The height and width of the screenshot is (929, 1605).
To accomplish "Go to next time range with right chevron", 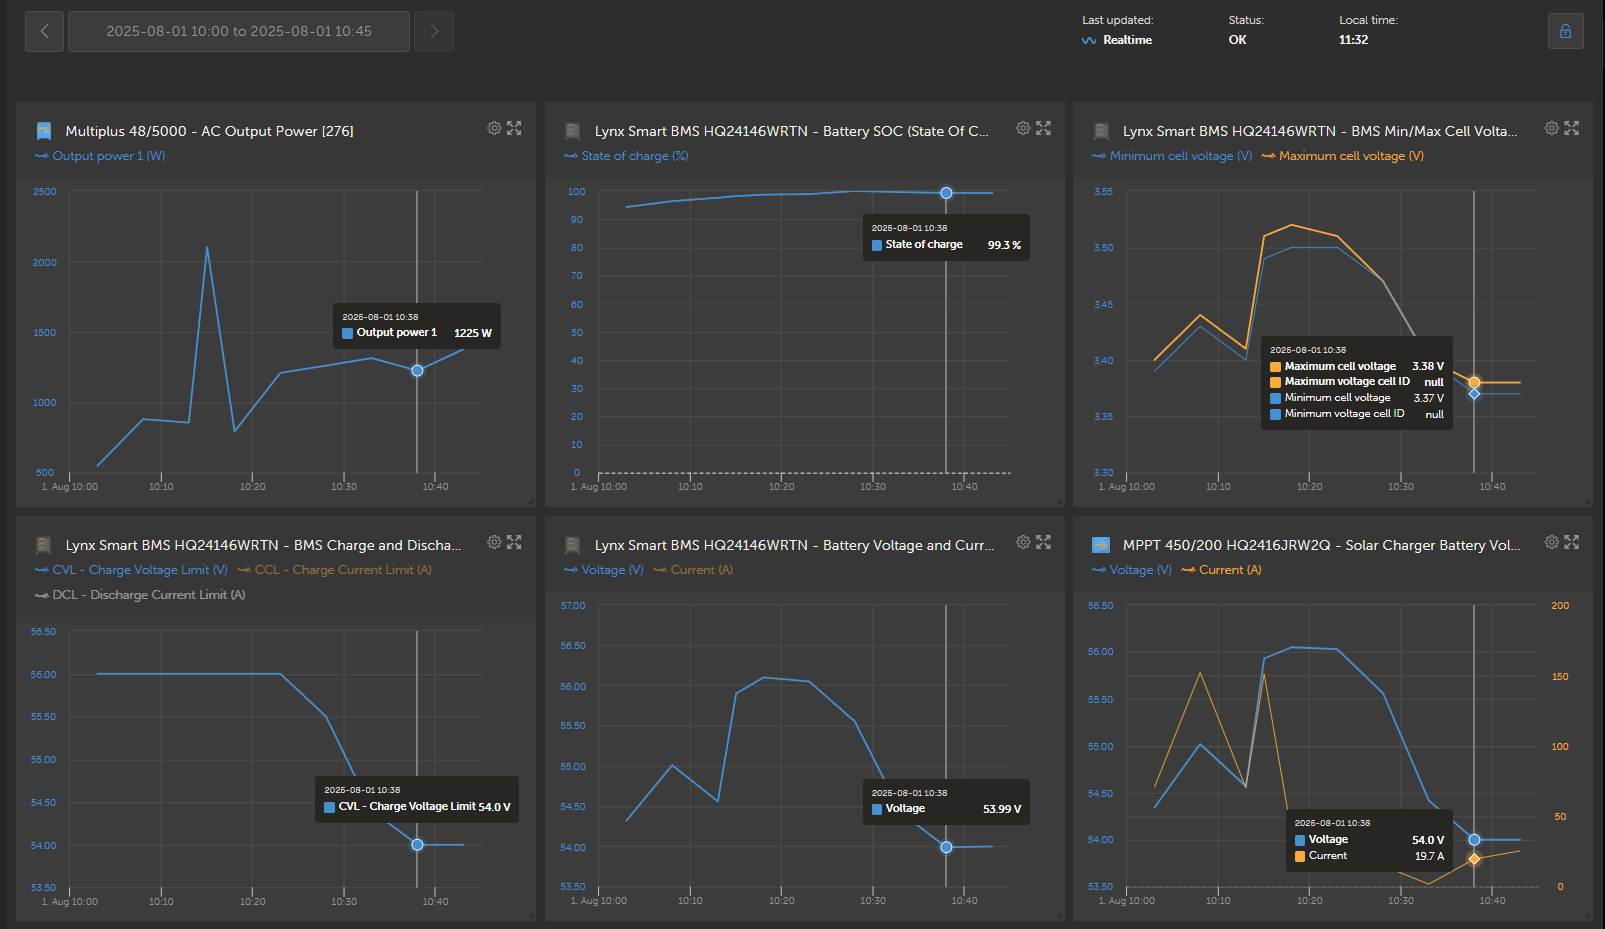I will coord(434,31).
